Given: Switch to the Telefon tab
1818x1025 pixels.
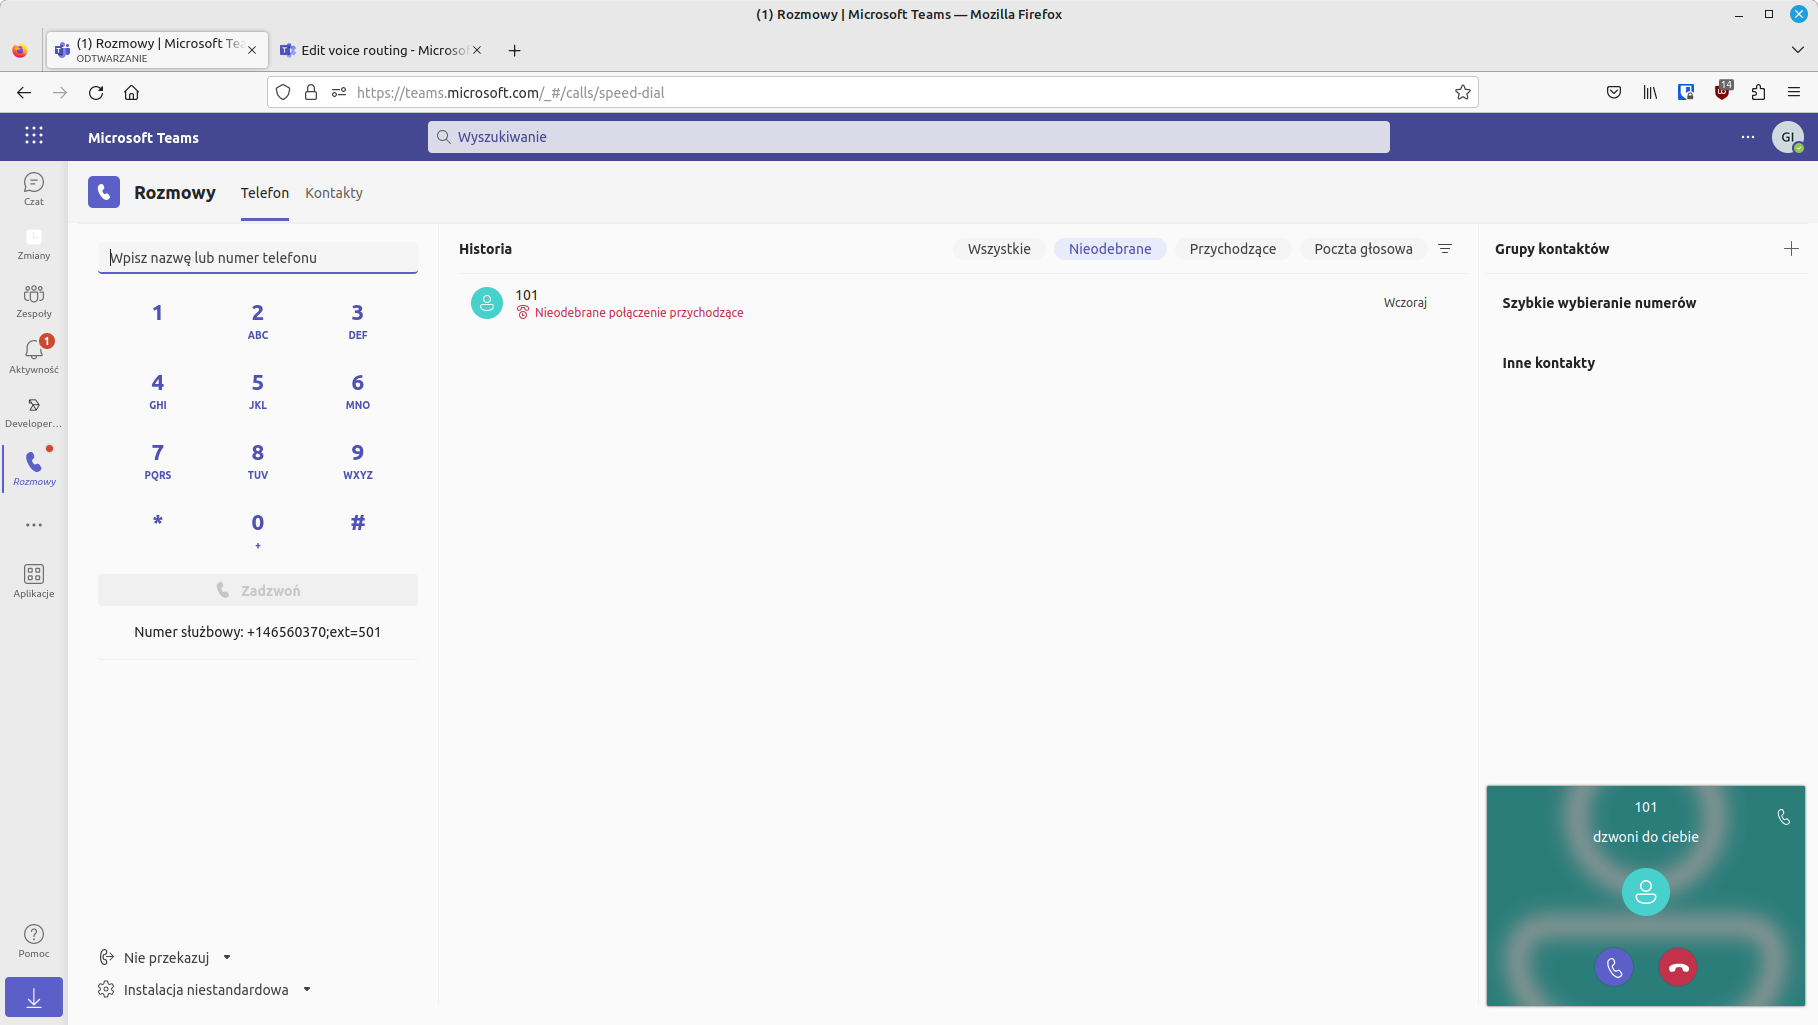Looking at the screenshot, I should click(x=265, y=193).
